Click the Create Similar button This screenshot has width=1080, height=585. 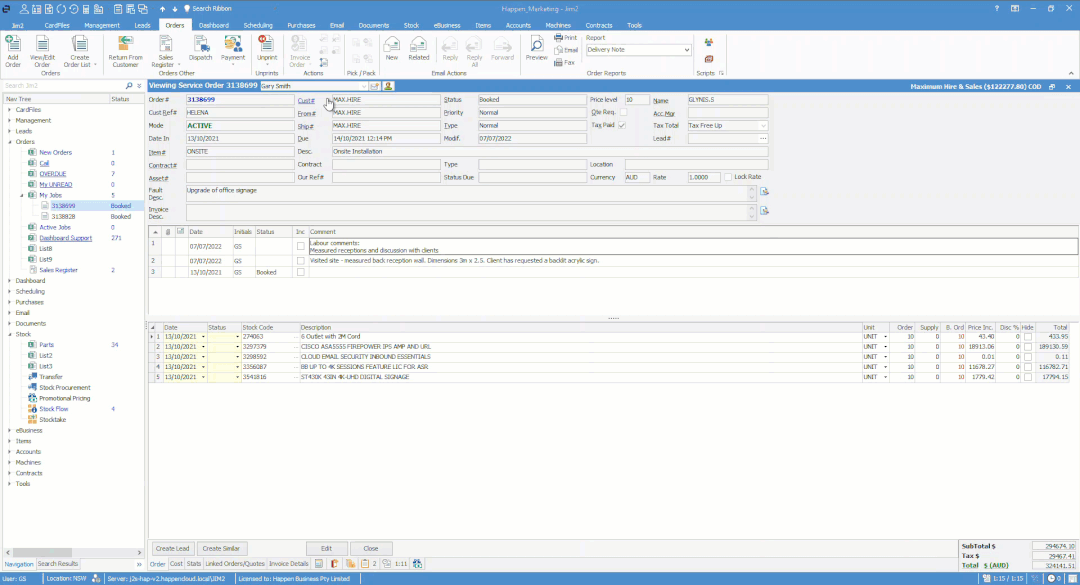(220, 548)
